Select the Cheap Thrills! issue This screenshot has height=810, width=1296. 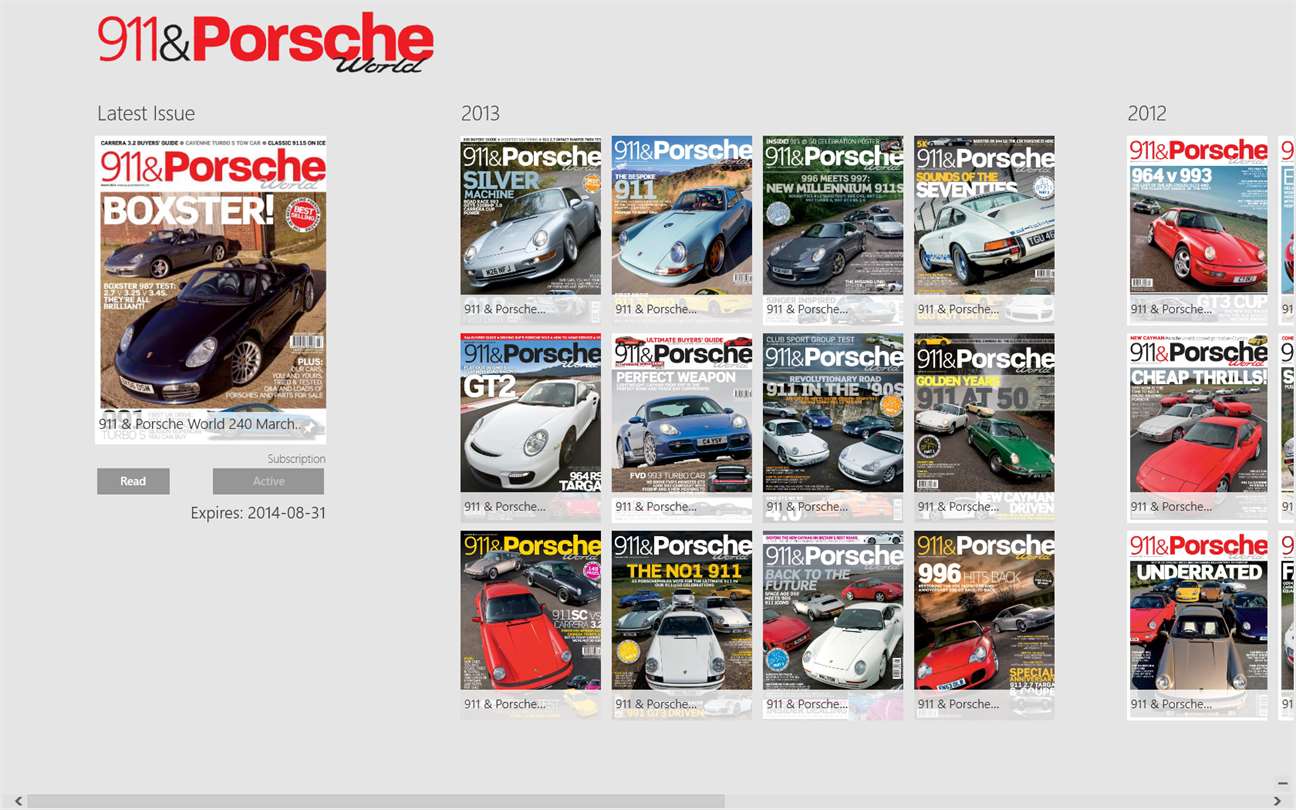click(1198, 427)
